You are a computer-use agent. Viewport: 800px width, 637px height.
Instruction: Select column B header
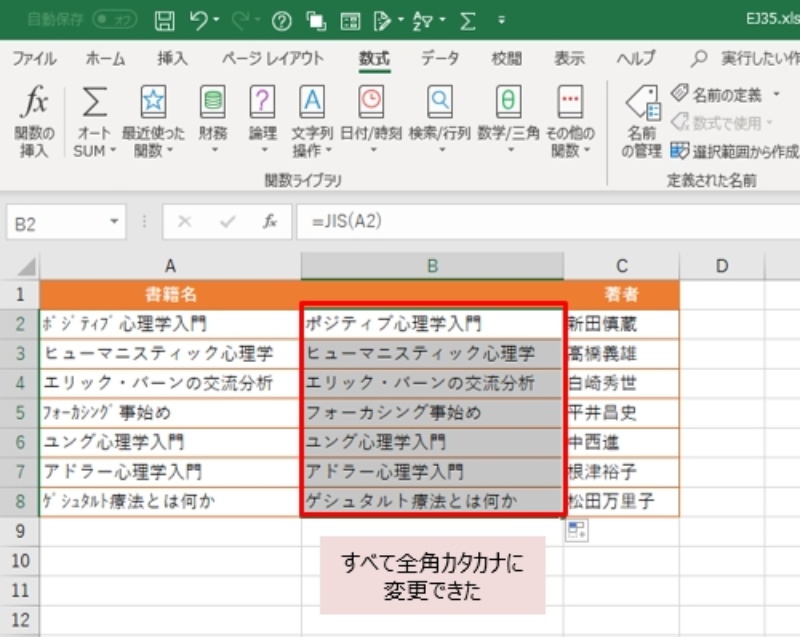click(x=432, y=266)
